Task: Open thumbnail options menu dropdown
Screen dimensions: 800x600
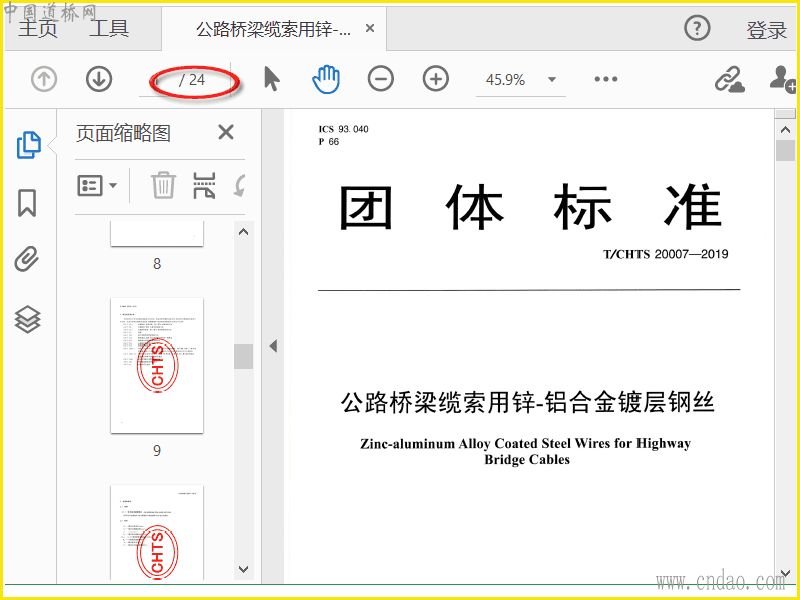Action: [x=97, y=186]
